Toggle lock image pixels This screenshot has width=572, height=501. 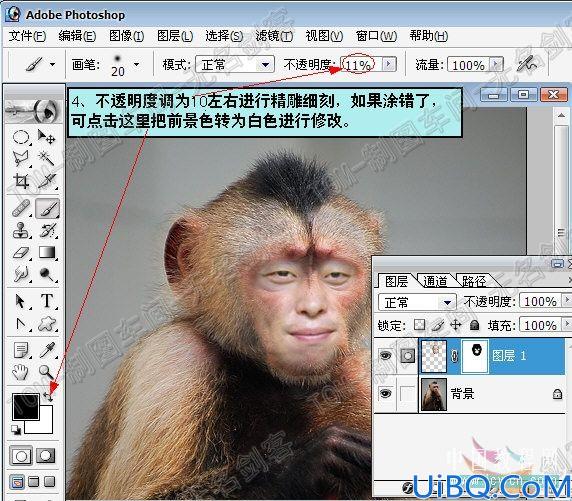(438, 325)
